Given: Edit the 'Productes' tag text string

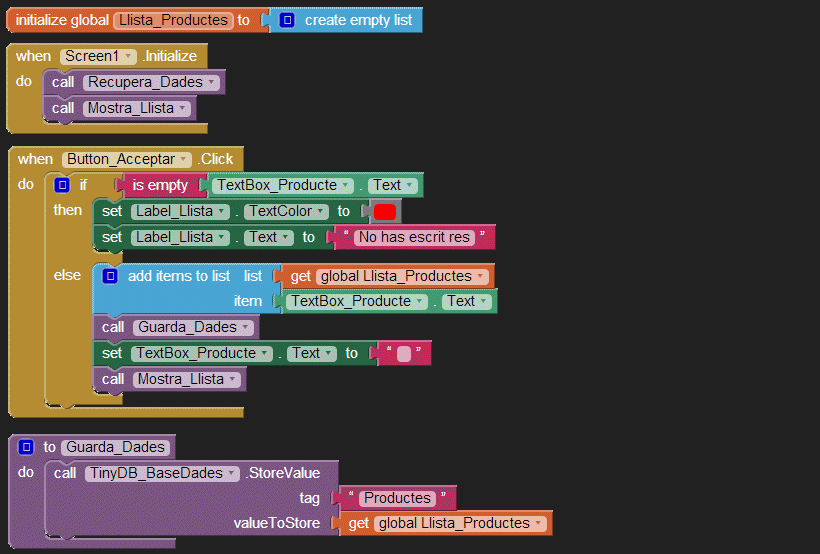Looking at the screenshot, I should click(x=397, y=498).
